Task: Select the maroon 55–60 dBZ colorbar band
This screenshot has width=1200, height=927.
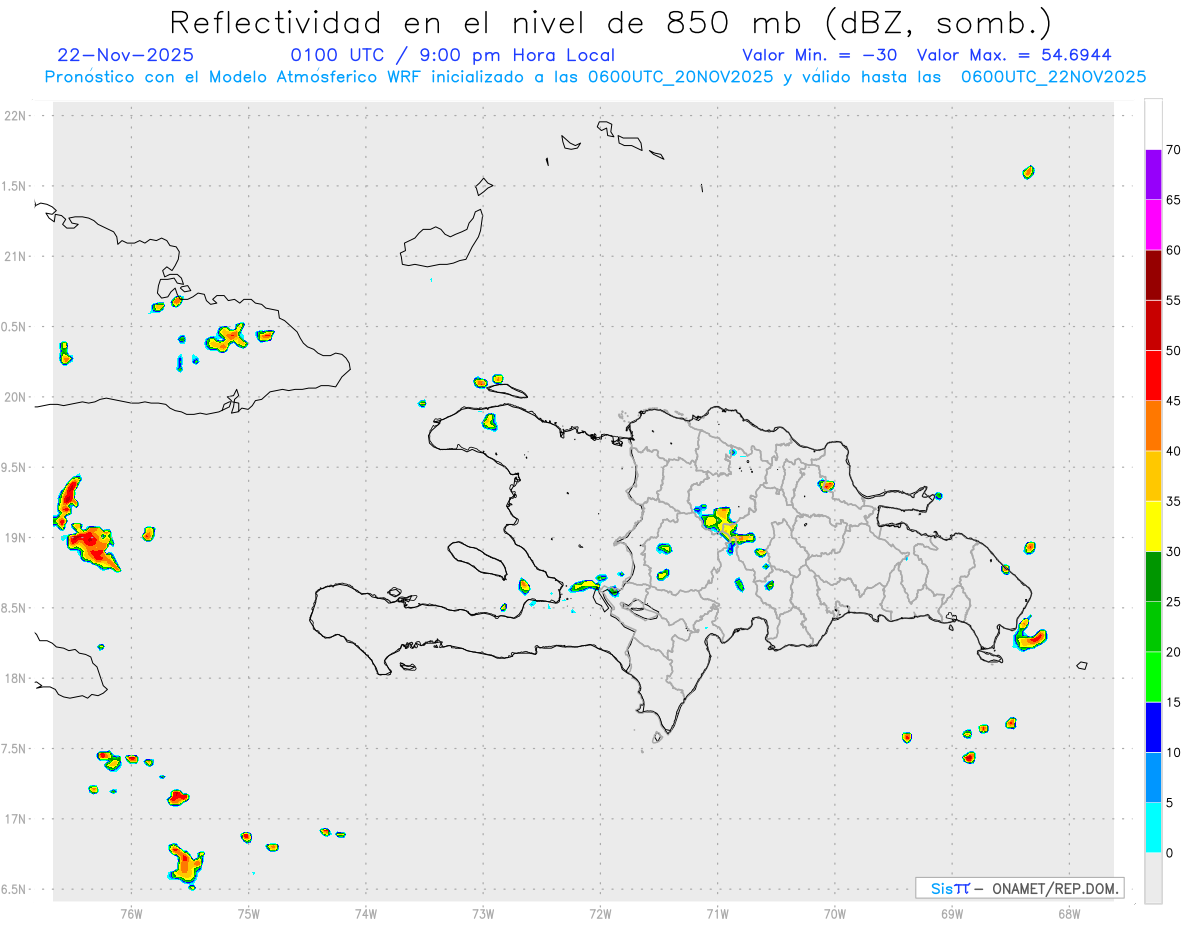Action: (x=1153, y=275)
